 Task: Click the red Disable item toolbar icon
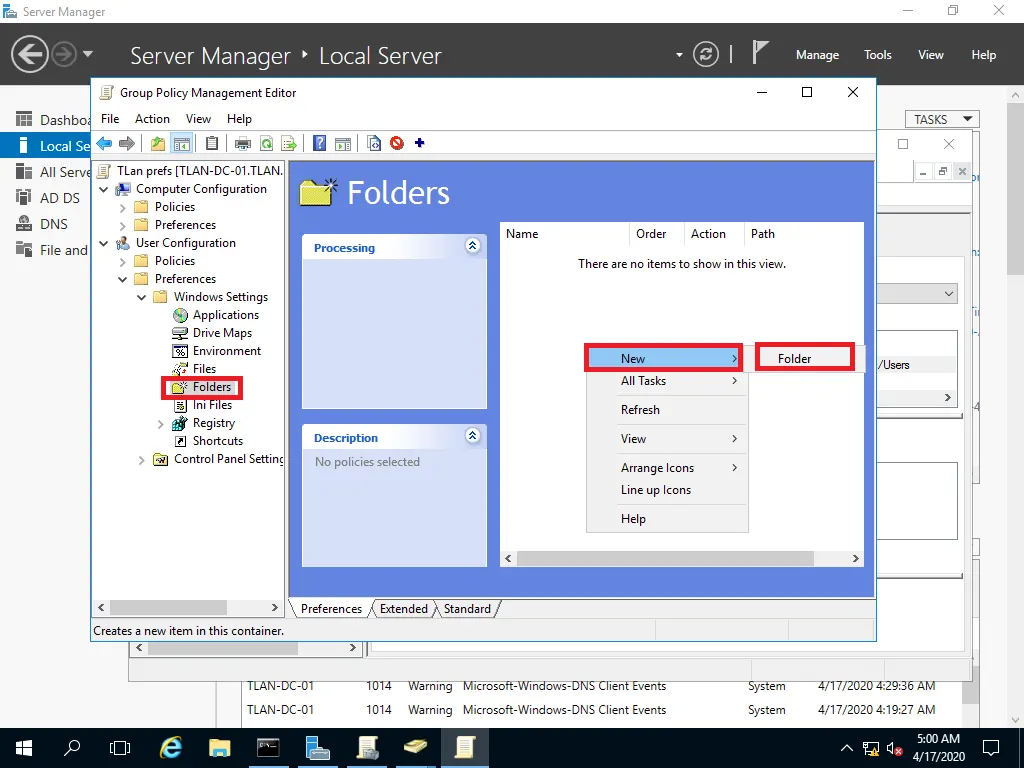pos(396,142)
